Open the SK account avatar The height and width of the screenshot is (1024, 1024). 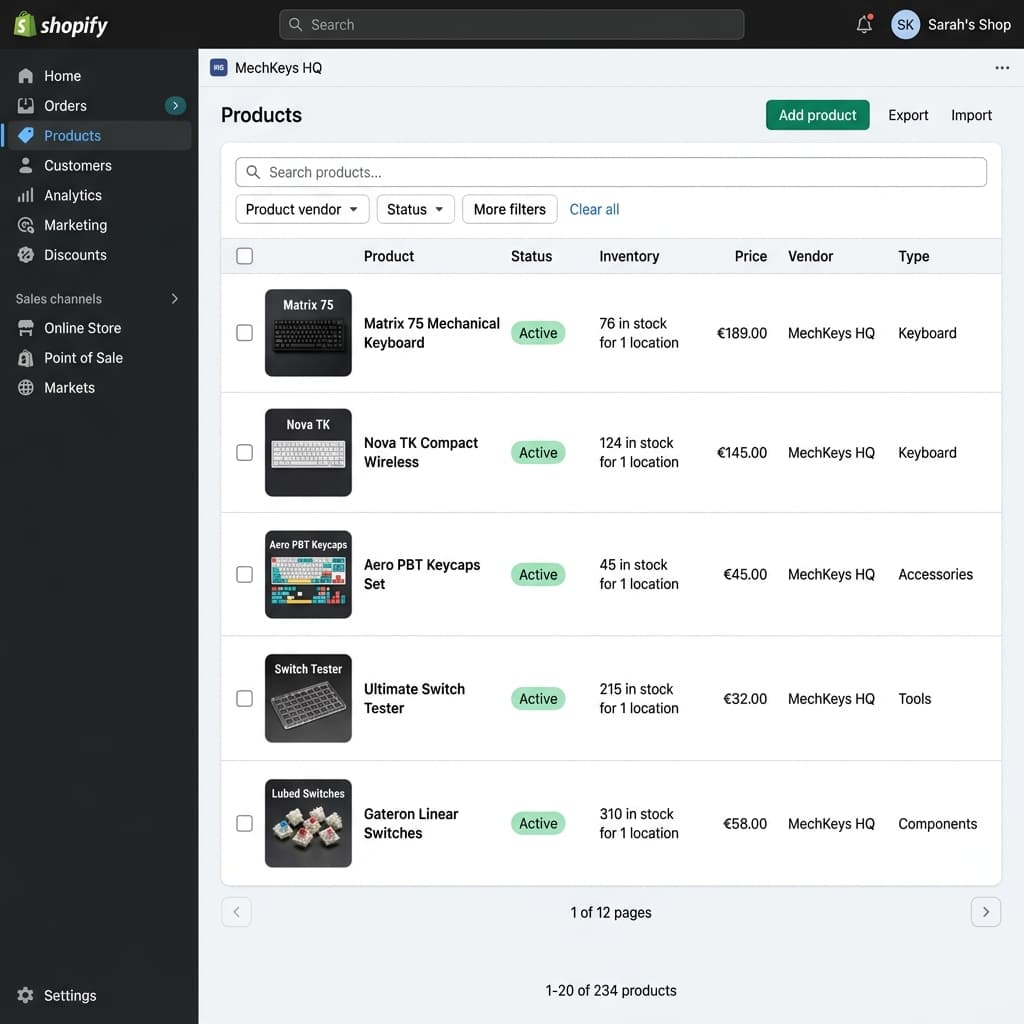[905, 25]
